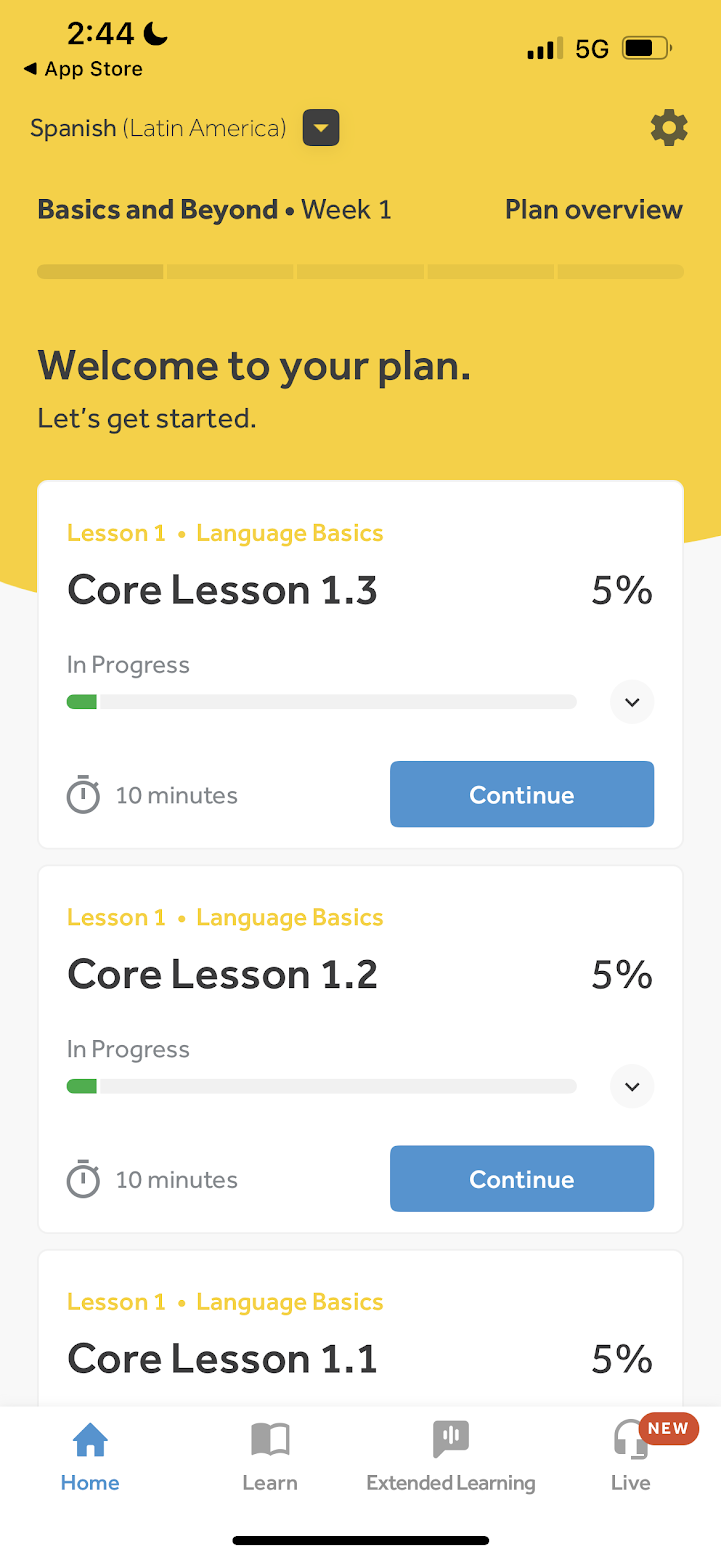
Task: Tap the Core Lesson 1.2 title
Action: click(222, 975)
